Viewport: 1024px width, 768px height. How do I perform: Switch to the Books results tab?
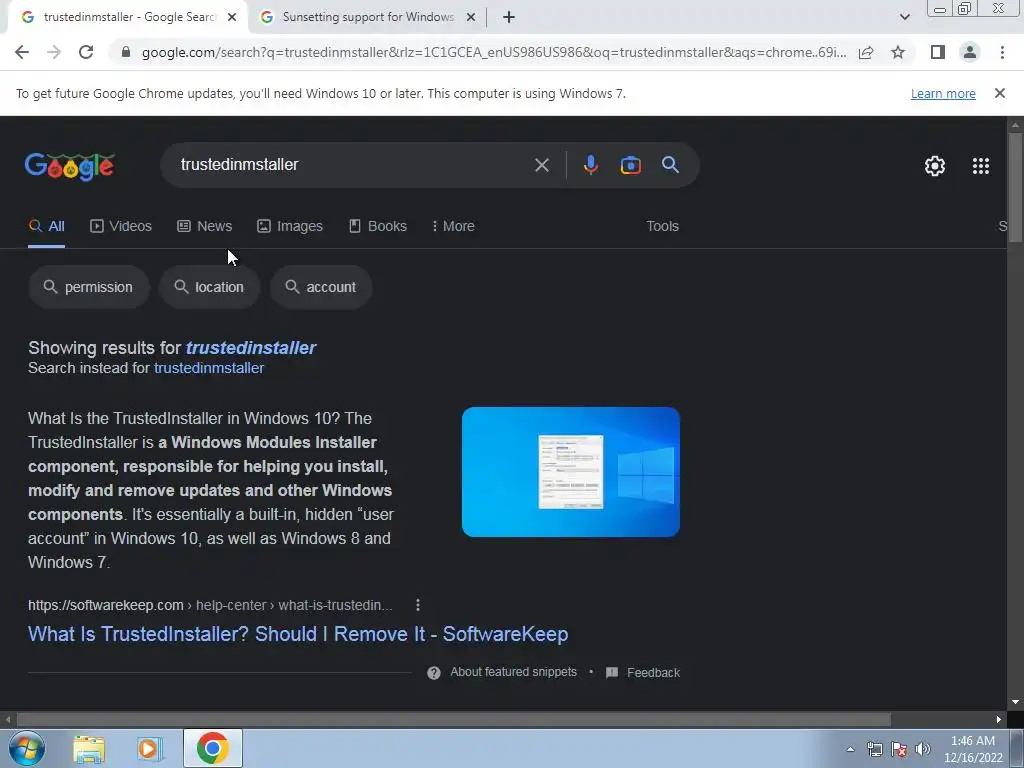pos(377,226)
